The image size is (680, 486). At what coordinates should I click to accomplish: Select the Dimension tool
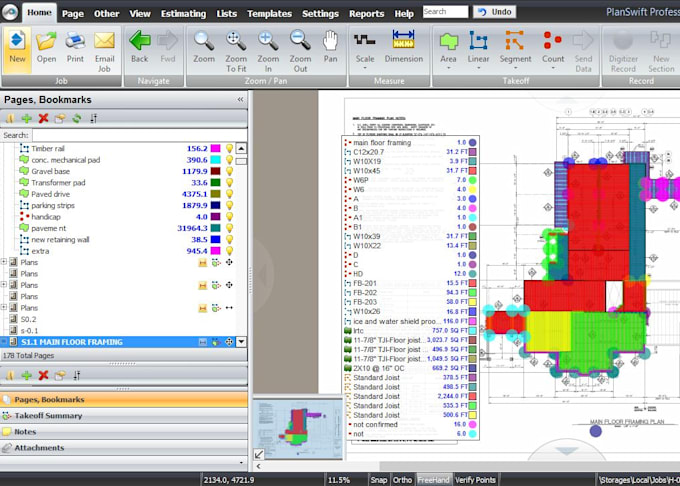(x=403, y=48)
